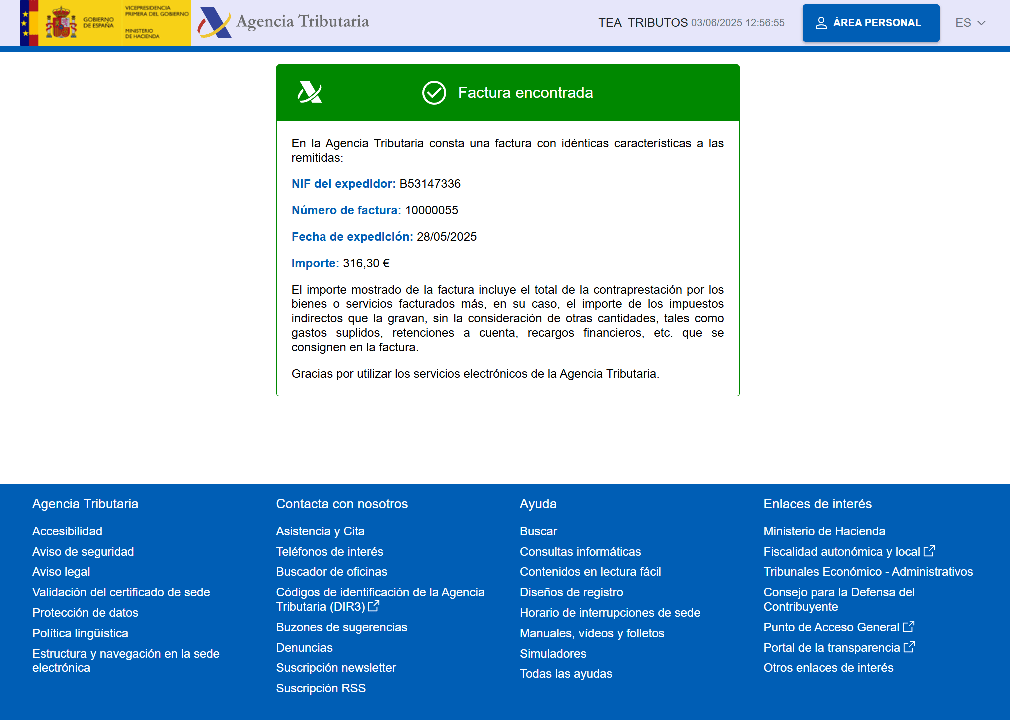Click external link icon beside Fiscalidad autonómica y local
Screen dimensions: 1010x720
point(930,551)
